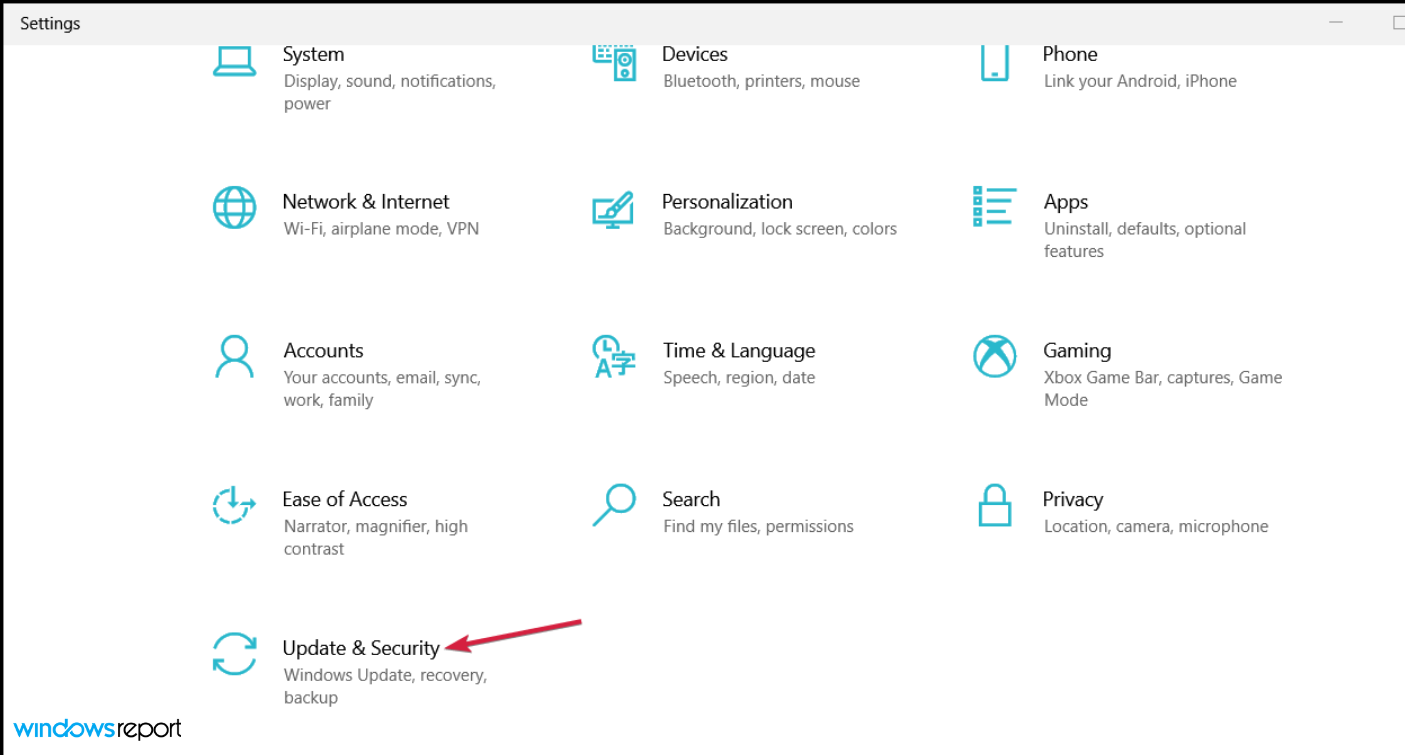Image resolution: width=1405 pixels, height=755 pixels.
Task: Click 'Speech, region, date' text
Action: click(x=739, y=378)
